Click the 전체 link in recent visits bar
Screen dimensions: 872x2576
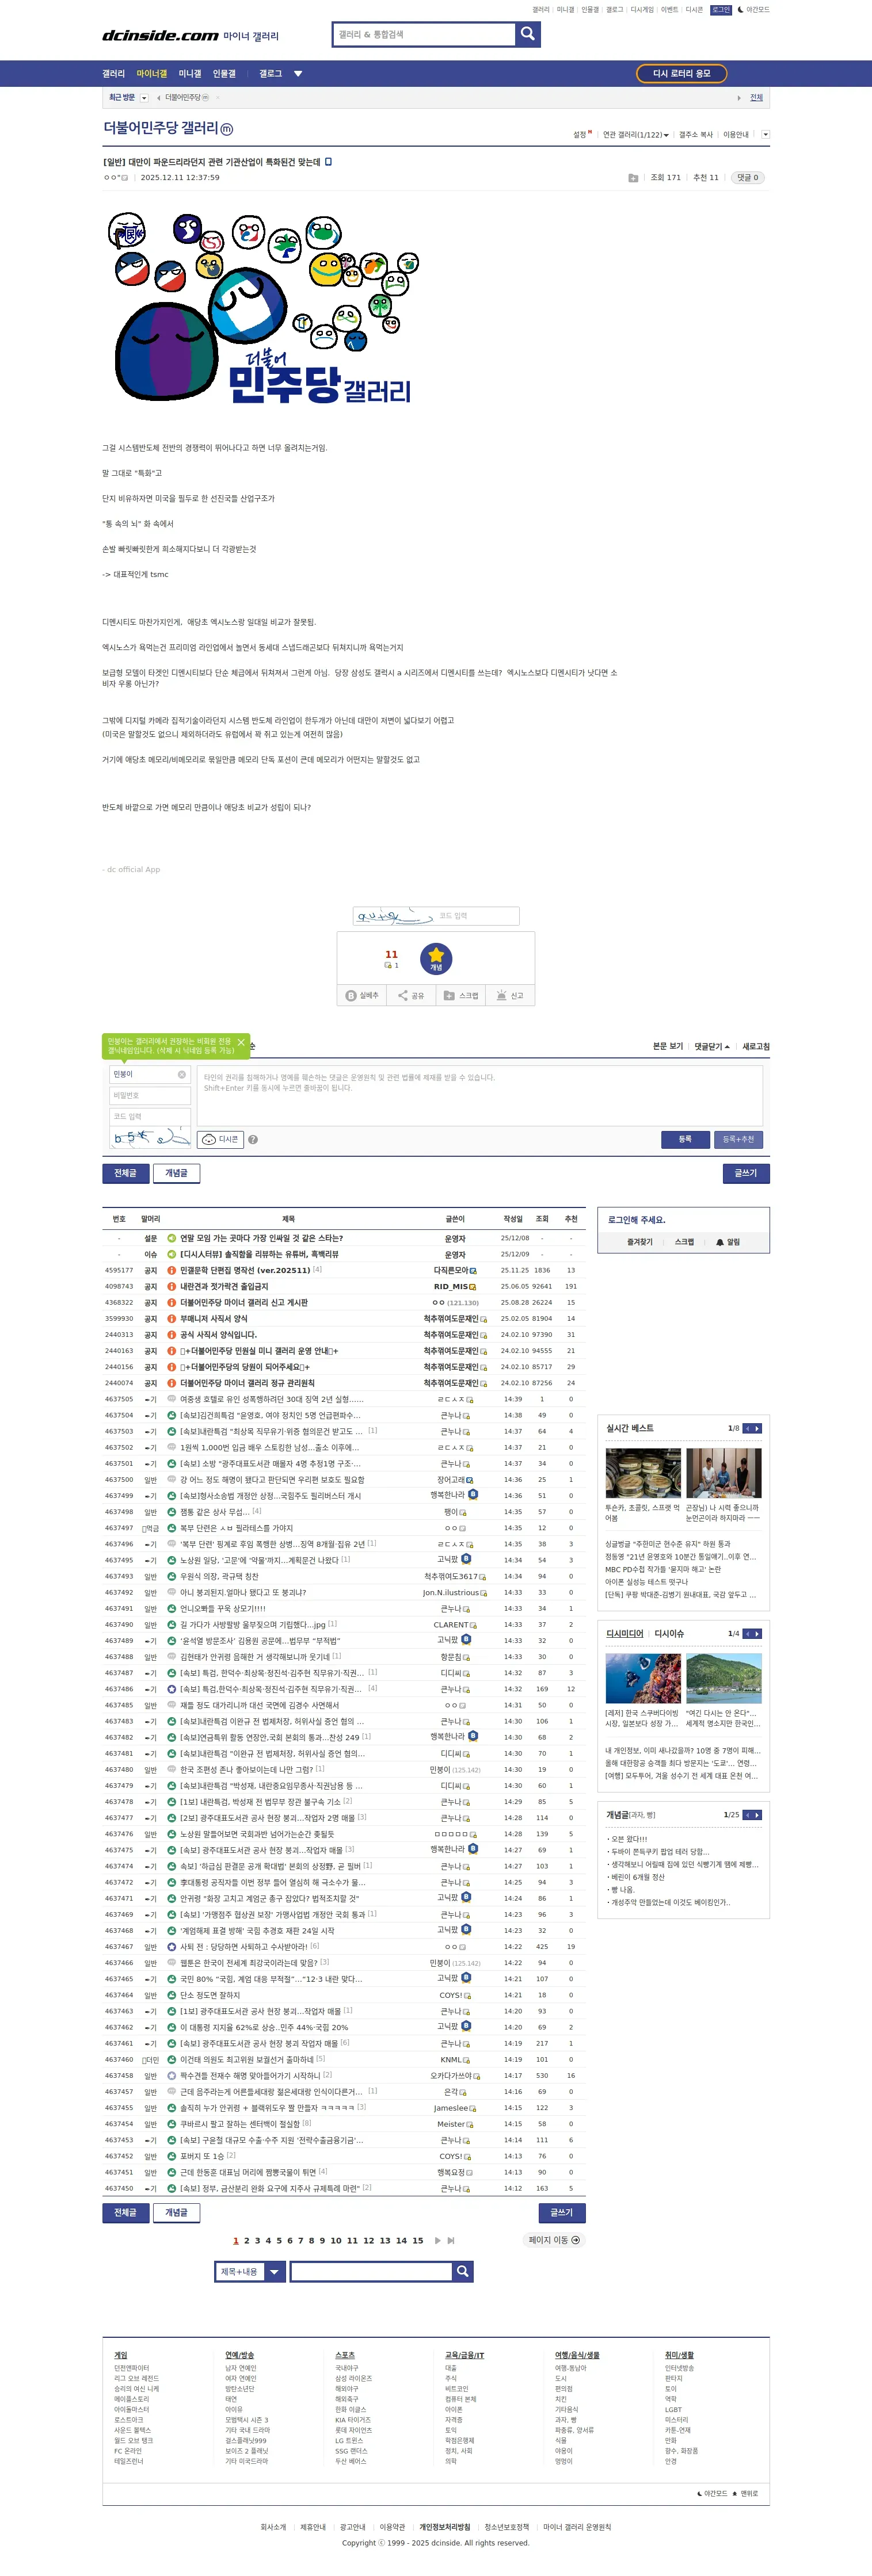757,98
